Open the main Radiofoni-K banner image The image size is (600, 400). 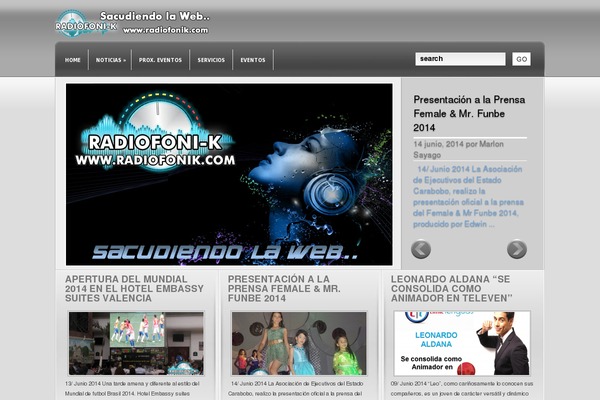click(x=229, y=175)
